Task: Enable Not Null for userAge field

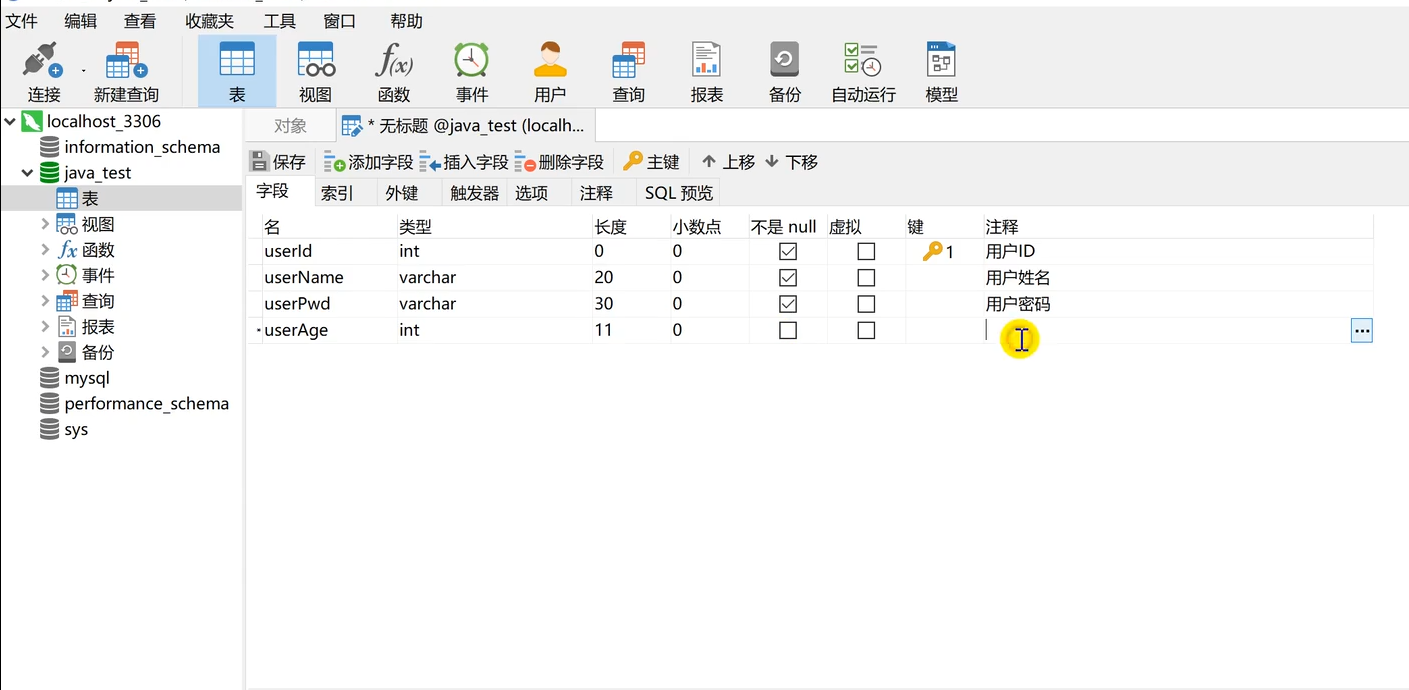Action: pyautogui.click(x=788, y=330)
